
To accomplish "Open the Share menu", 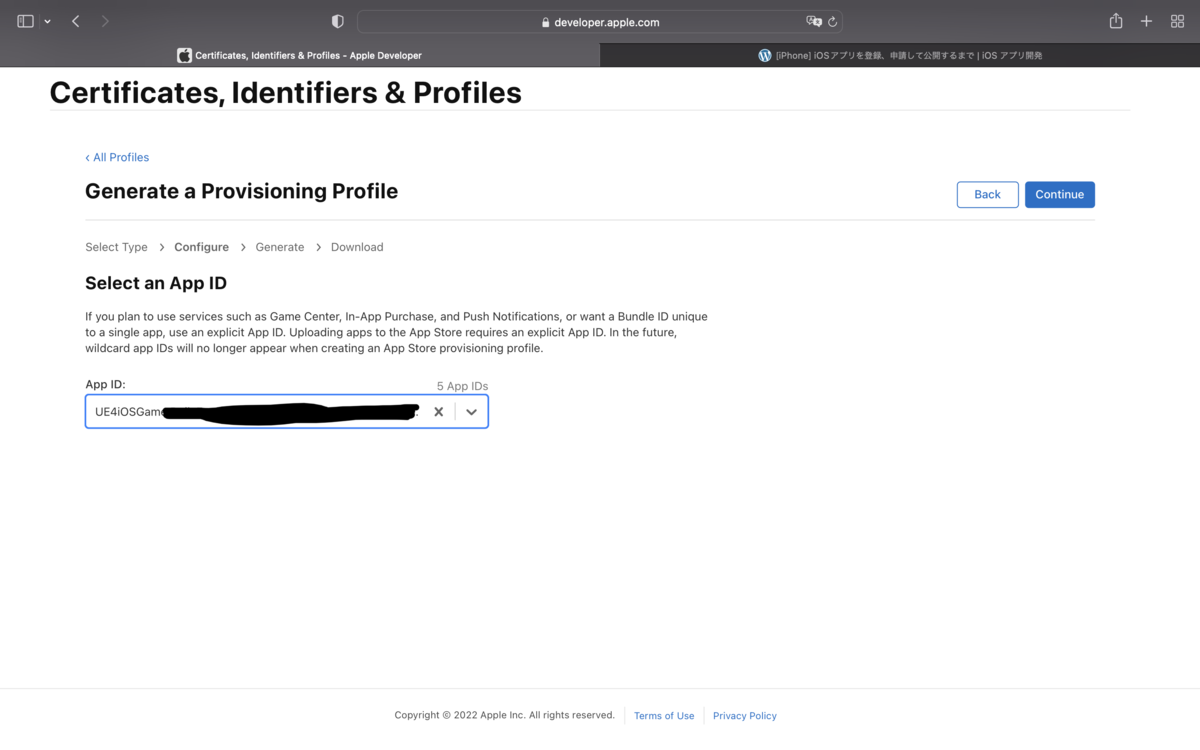I will pos(1116,21).
